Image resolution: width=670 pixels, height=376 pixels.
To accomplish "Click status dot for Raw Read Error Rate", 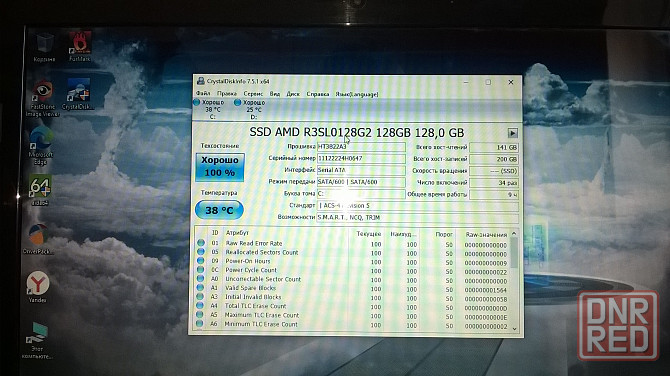I will tap(200, 243).
